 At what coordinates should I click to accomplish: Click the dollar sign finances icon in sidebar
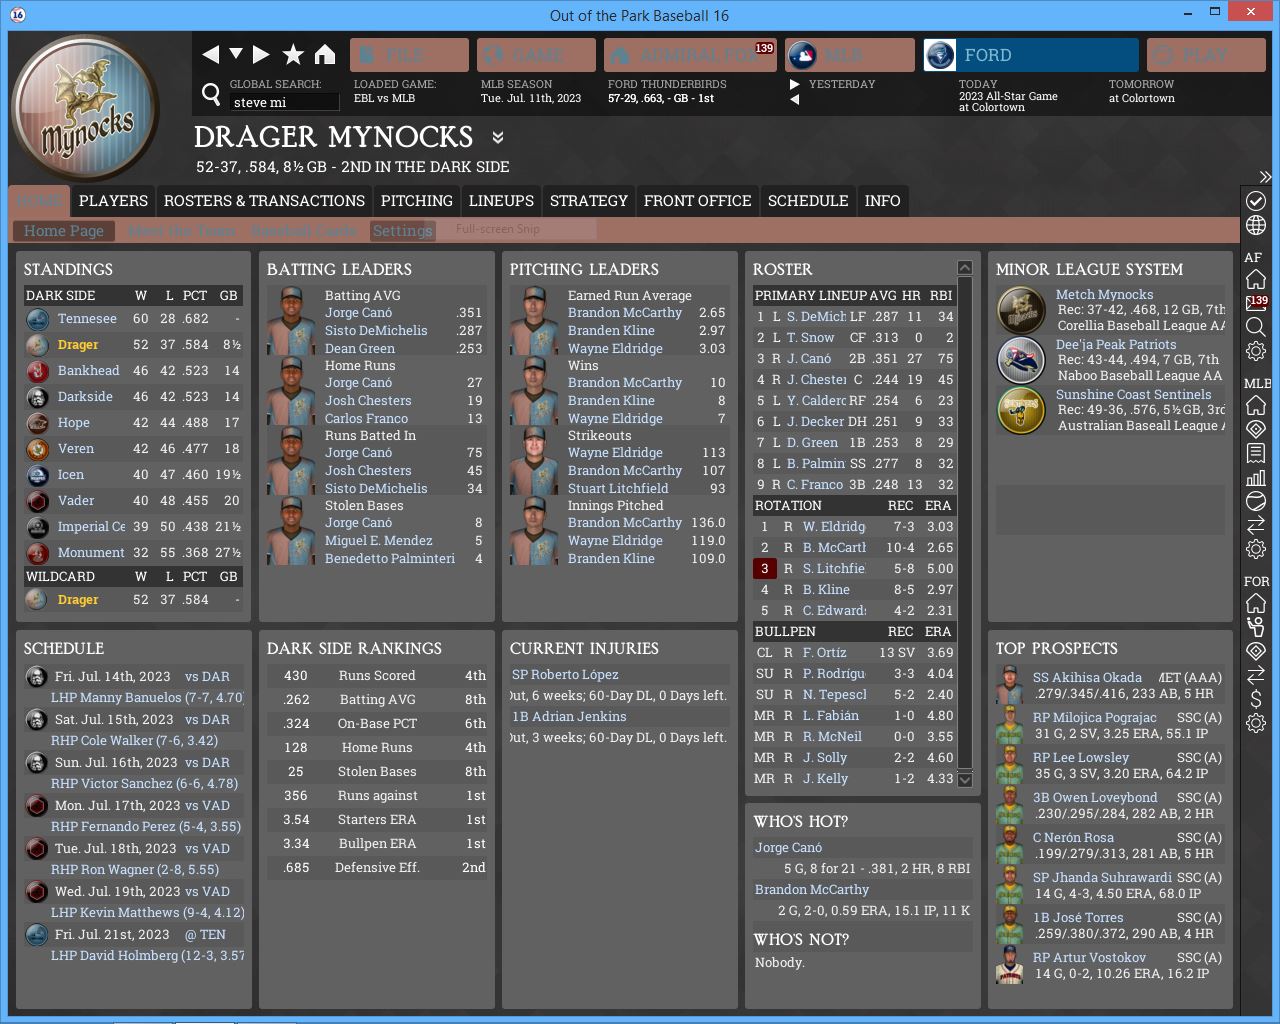click(x=1256, y=699)
